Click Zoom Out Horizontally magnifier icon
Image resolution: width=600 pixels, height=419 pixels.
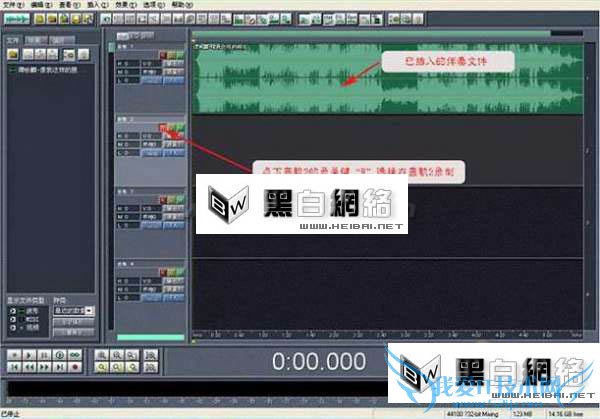tap(117, 355)
